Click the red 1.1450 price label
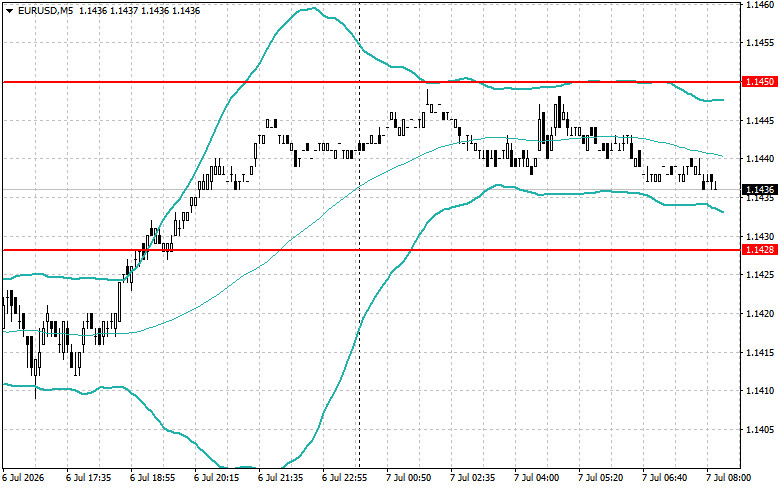Screen dimensions: 781x489 [759, 82]
